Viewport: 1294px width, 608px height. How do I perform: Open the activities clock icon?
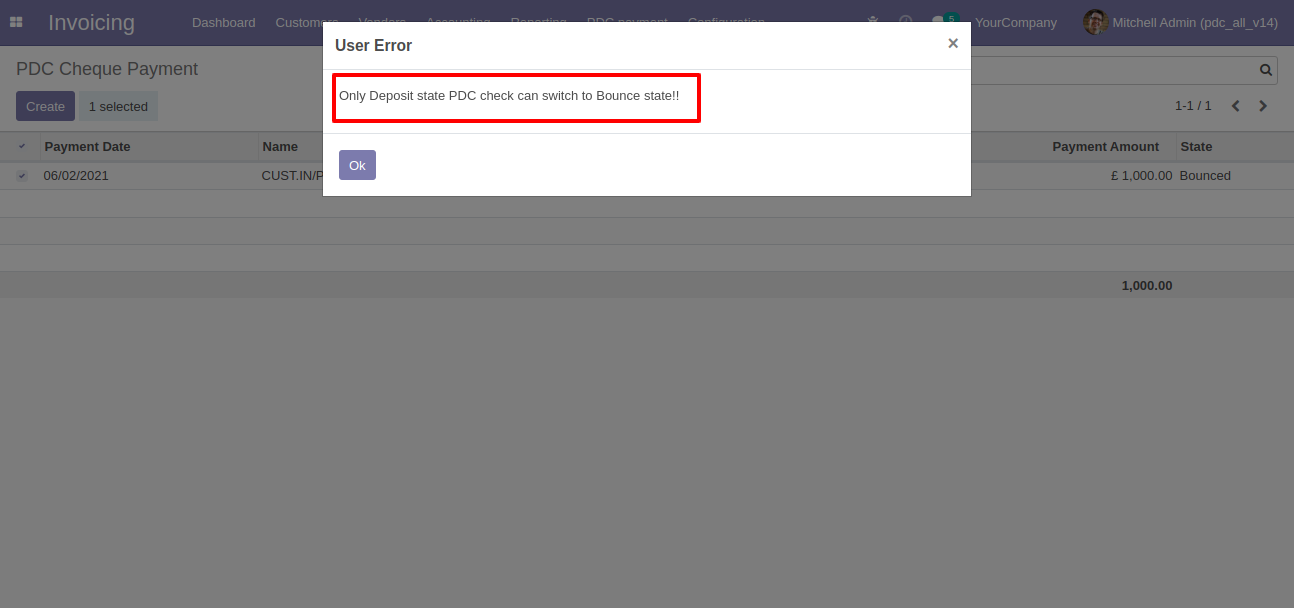click(x=906, y=22)
